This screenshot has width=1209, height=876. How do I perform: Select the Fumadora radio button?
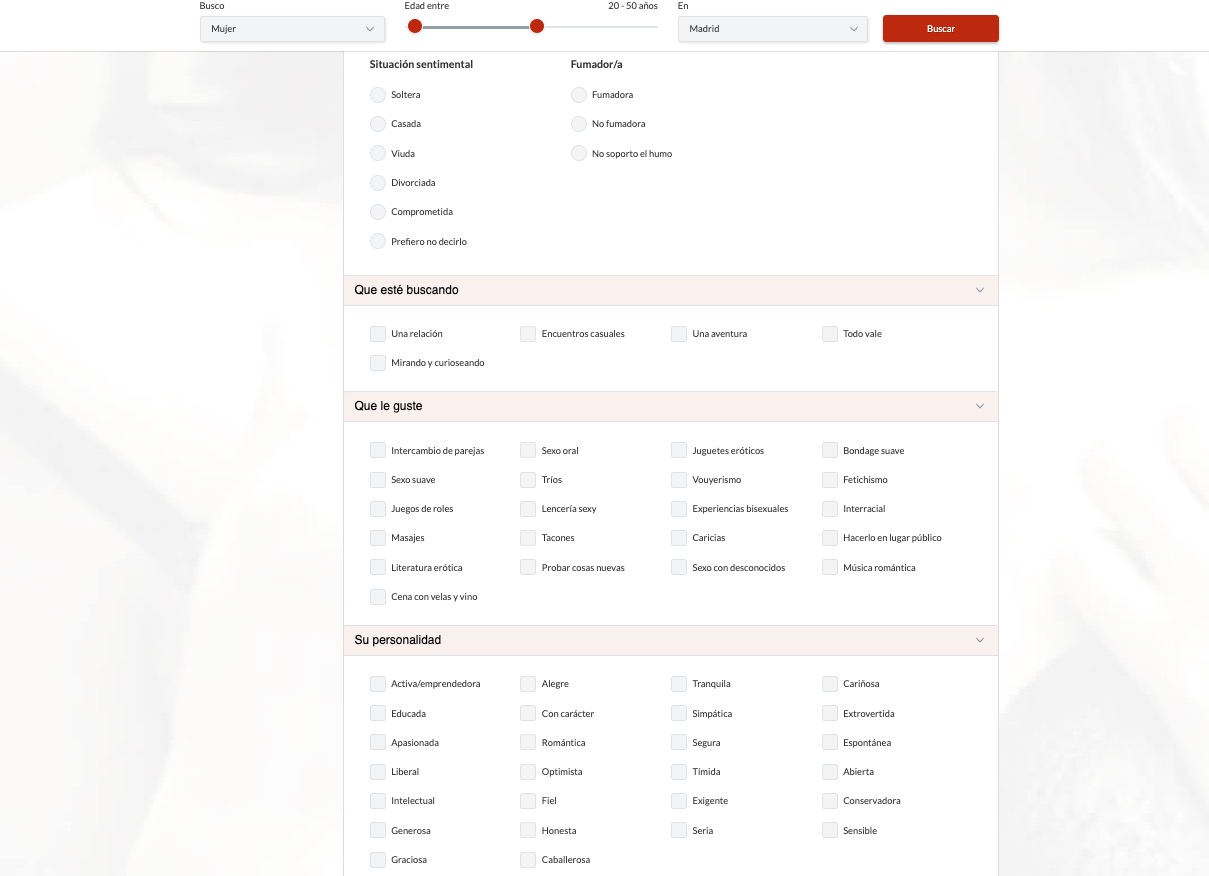click(579, 95)
